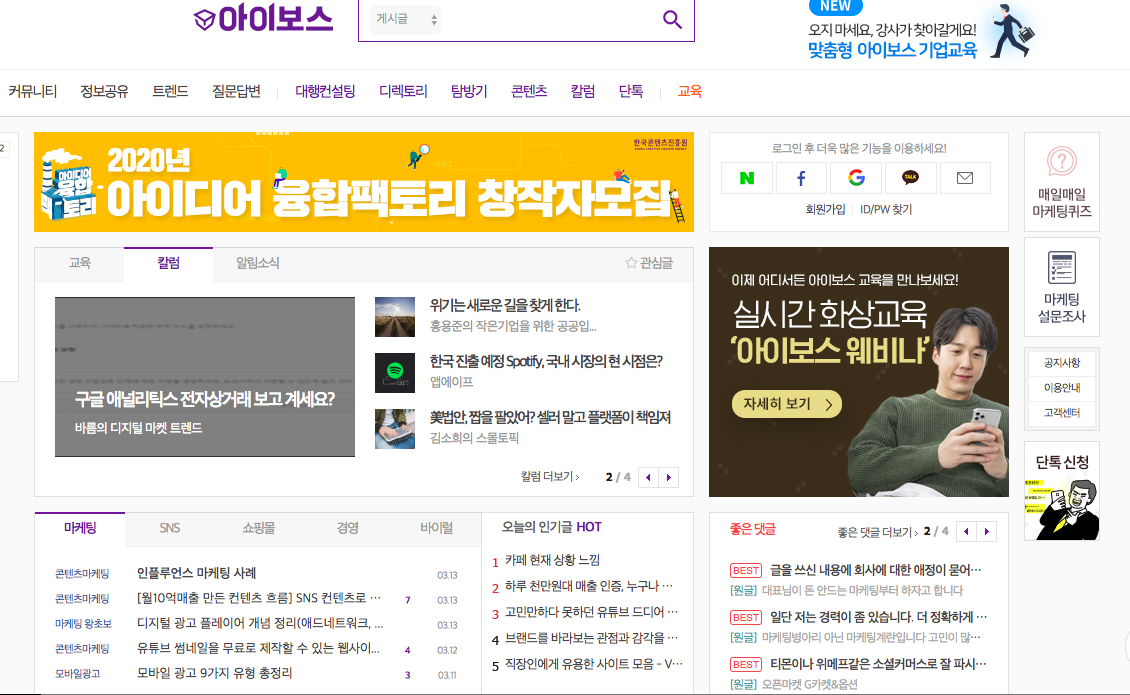The width and height of the screenshot is (1130, 695).
Task: Select the 마케팅 board tab
Action: click(x=80, y=528)
